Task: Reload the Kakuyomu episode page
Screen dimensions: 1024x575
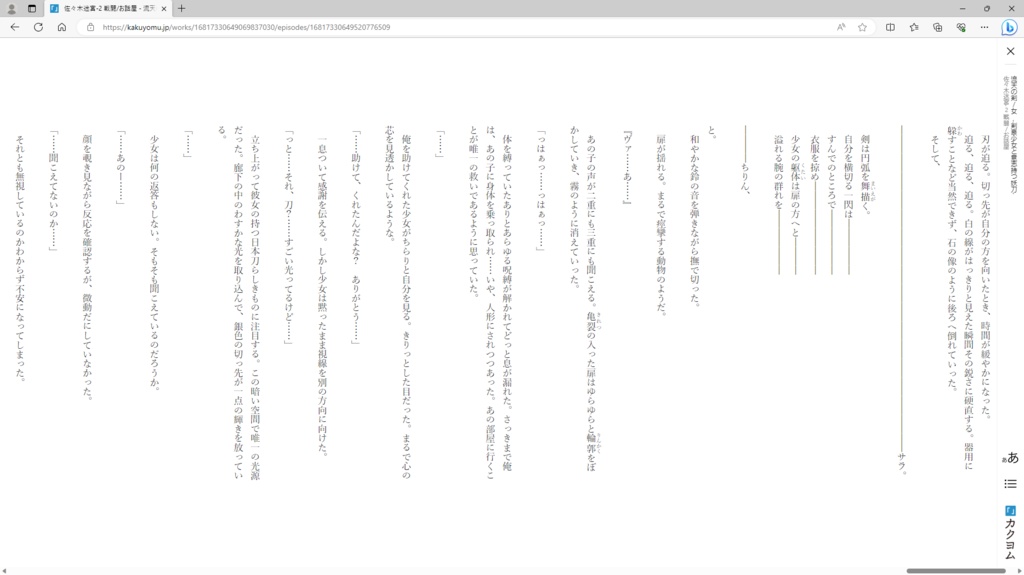Action: coord(38,27)
